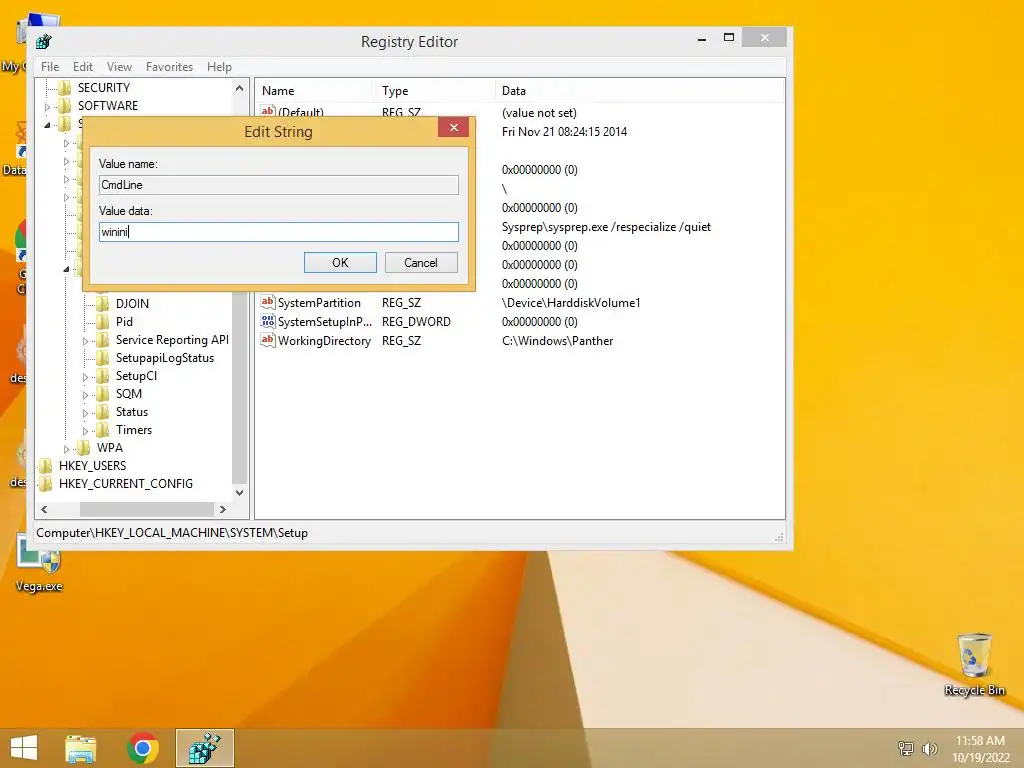Screen dimensions: 1024x768
Task: Click the SystemSetupInP... DWORD value icon
Action: 268,321
